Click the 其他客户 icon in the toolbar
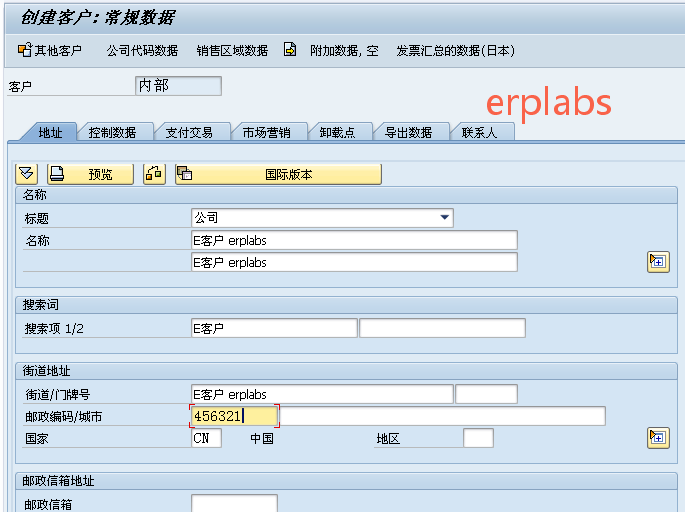Screen dimensions: 685x512 (24, 50)
